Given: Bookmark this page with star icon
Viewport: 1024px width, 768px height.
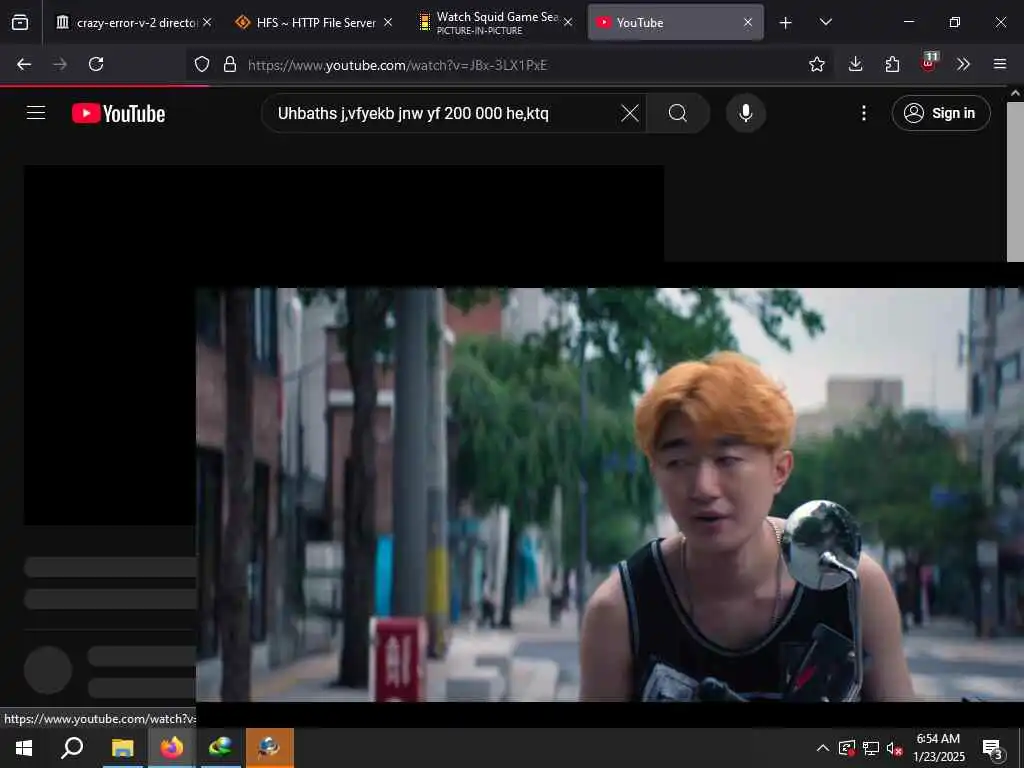Looking at the screenshot, I should coord(816,64).
